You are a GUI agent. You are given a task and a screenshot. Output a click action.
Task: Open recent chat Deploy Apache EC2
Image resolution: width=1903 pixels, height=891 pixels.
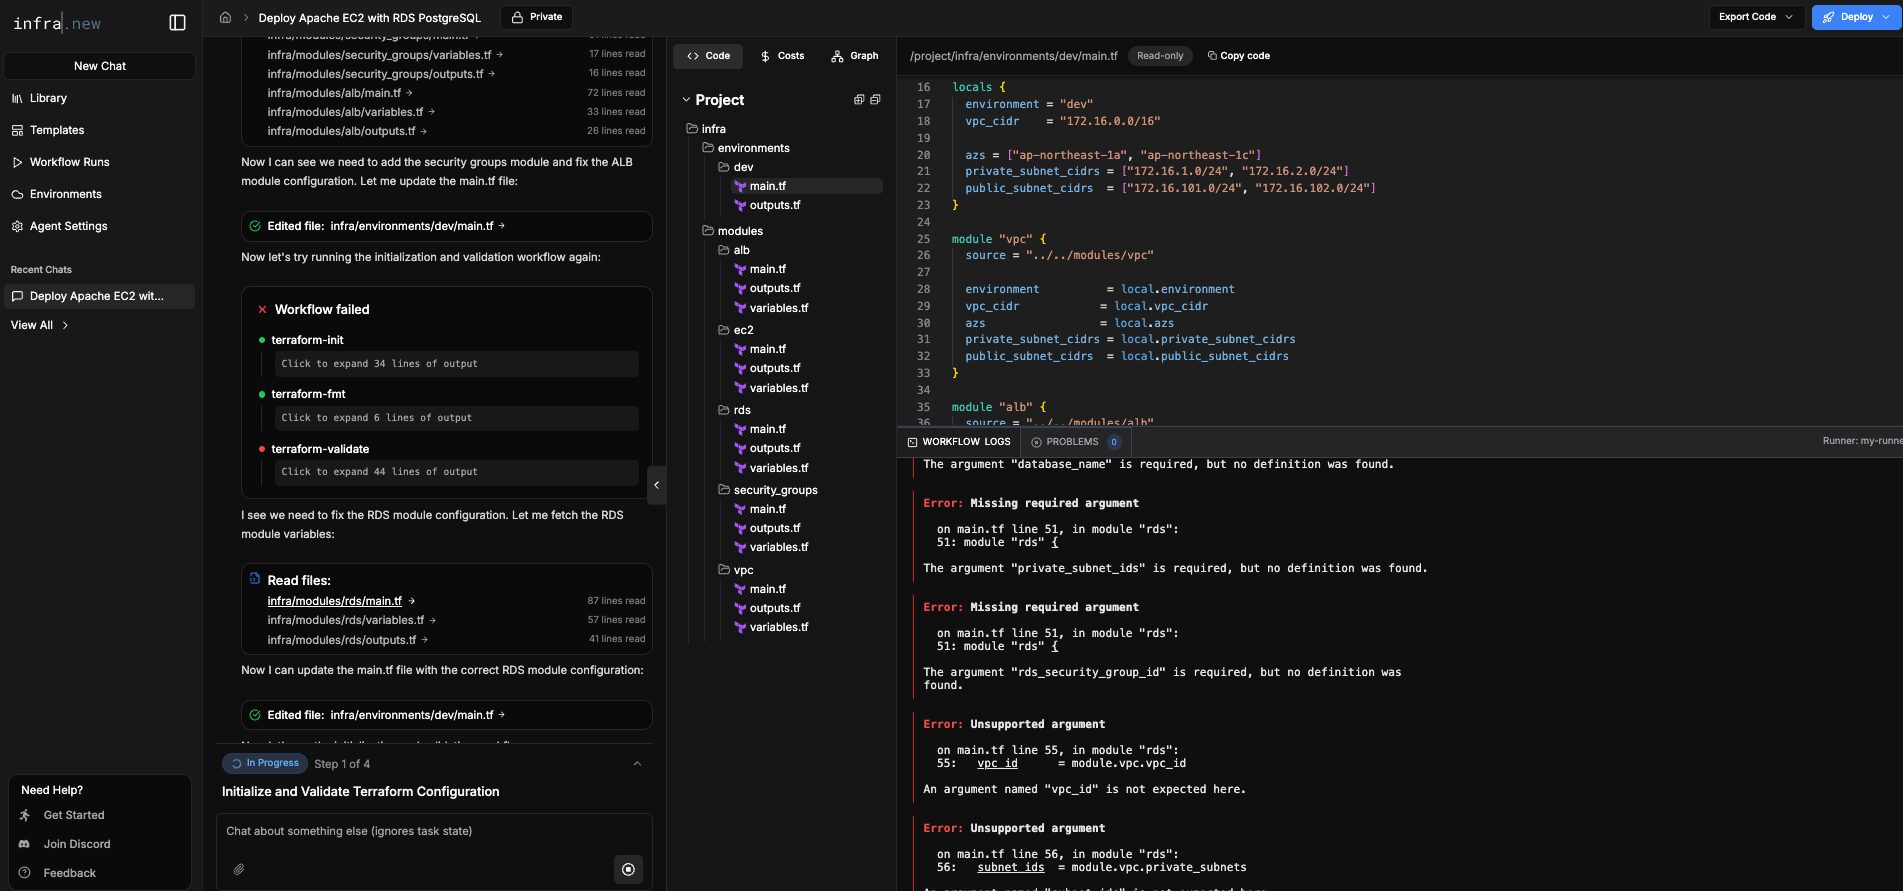pos(100,296)
